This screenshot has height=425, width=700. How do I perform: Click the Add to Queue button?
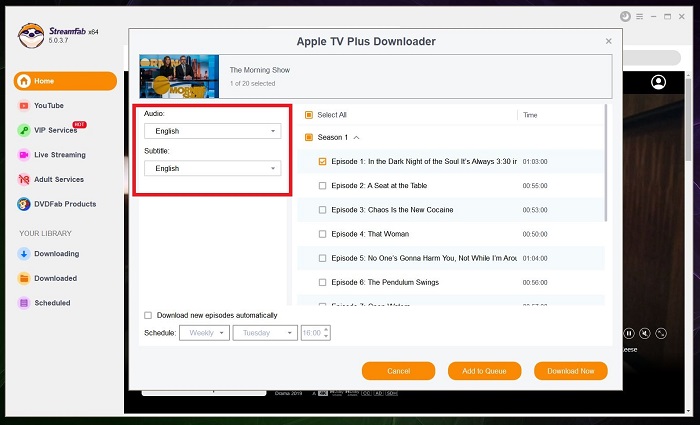point(484,371)
